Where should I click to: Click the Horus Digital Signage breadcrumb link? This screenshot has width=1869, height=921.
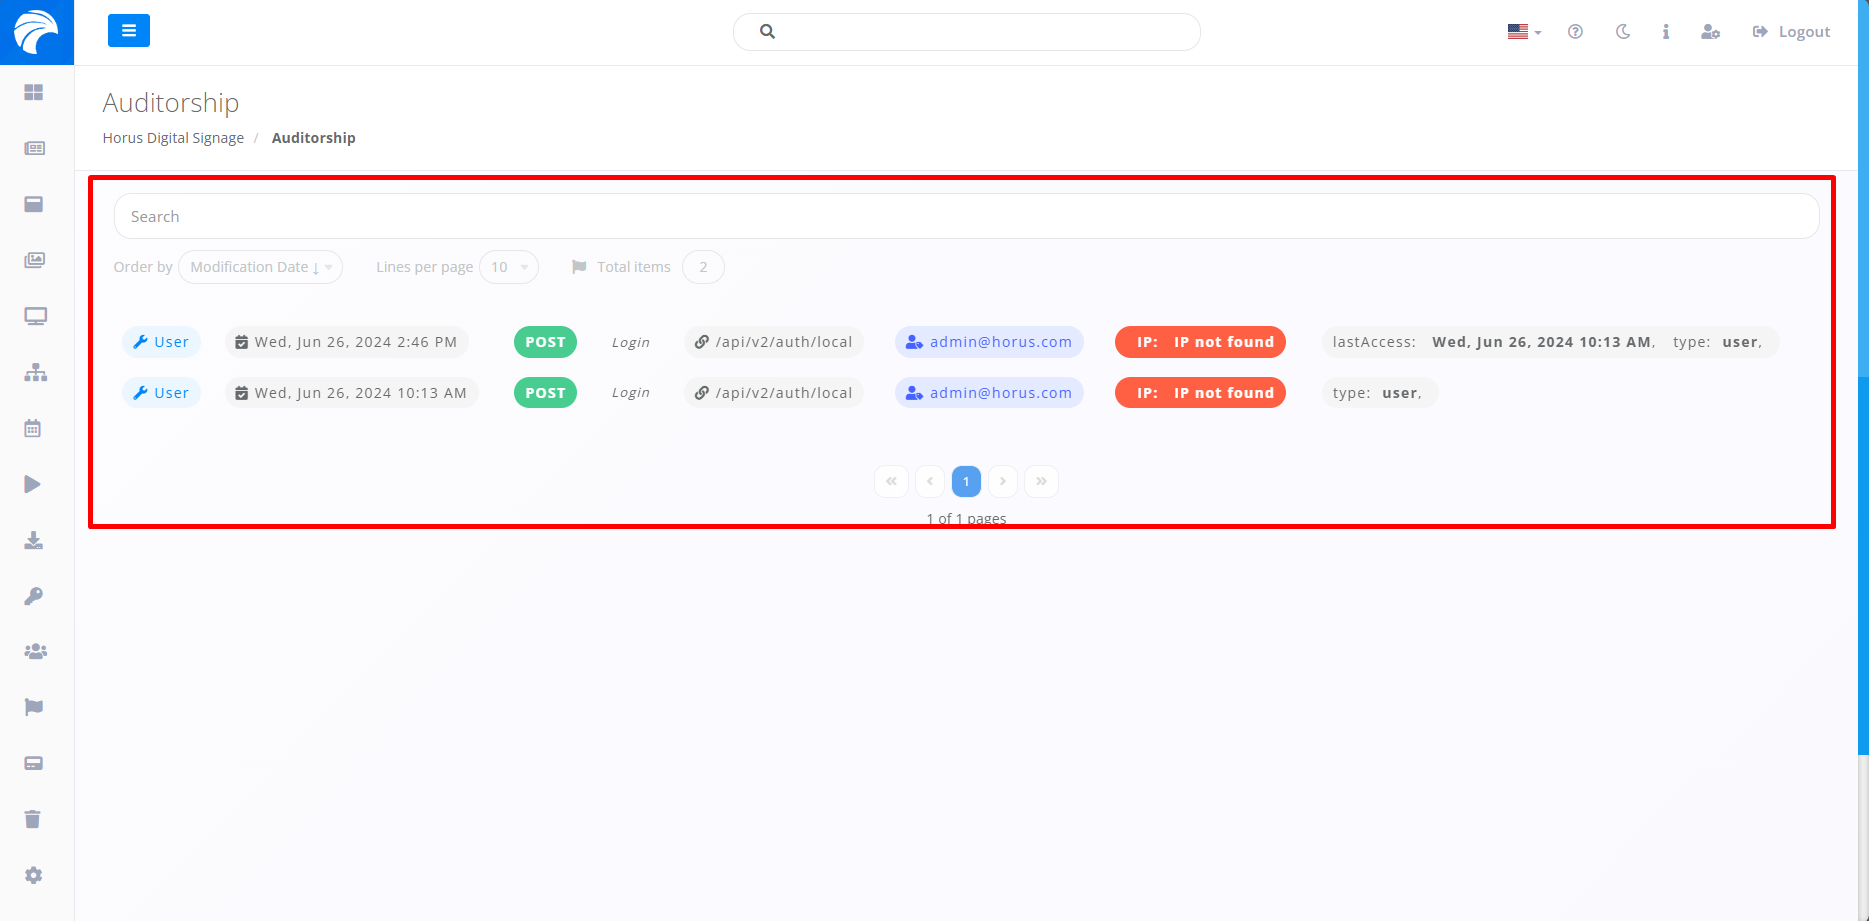pyautogui.click(x=173, y=138)
